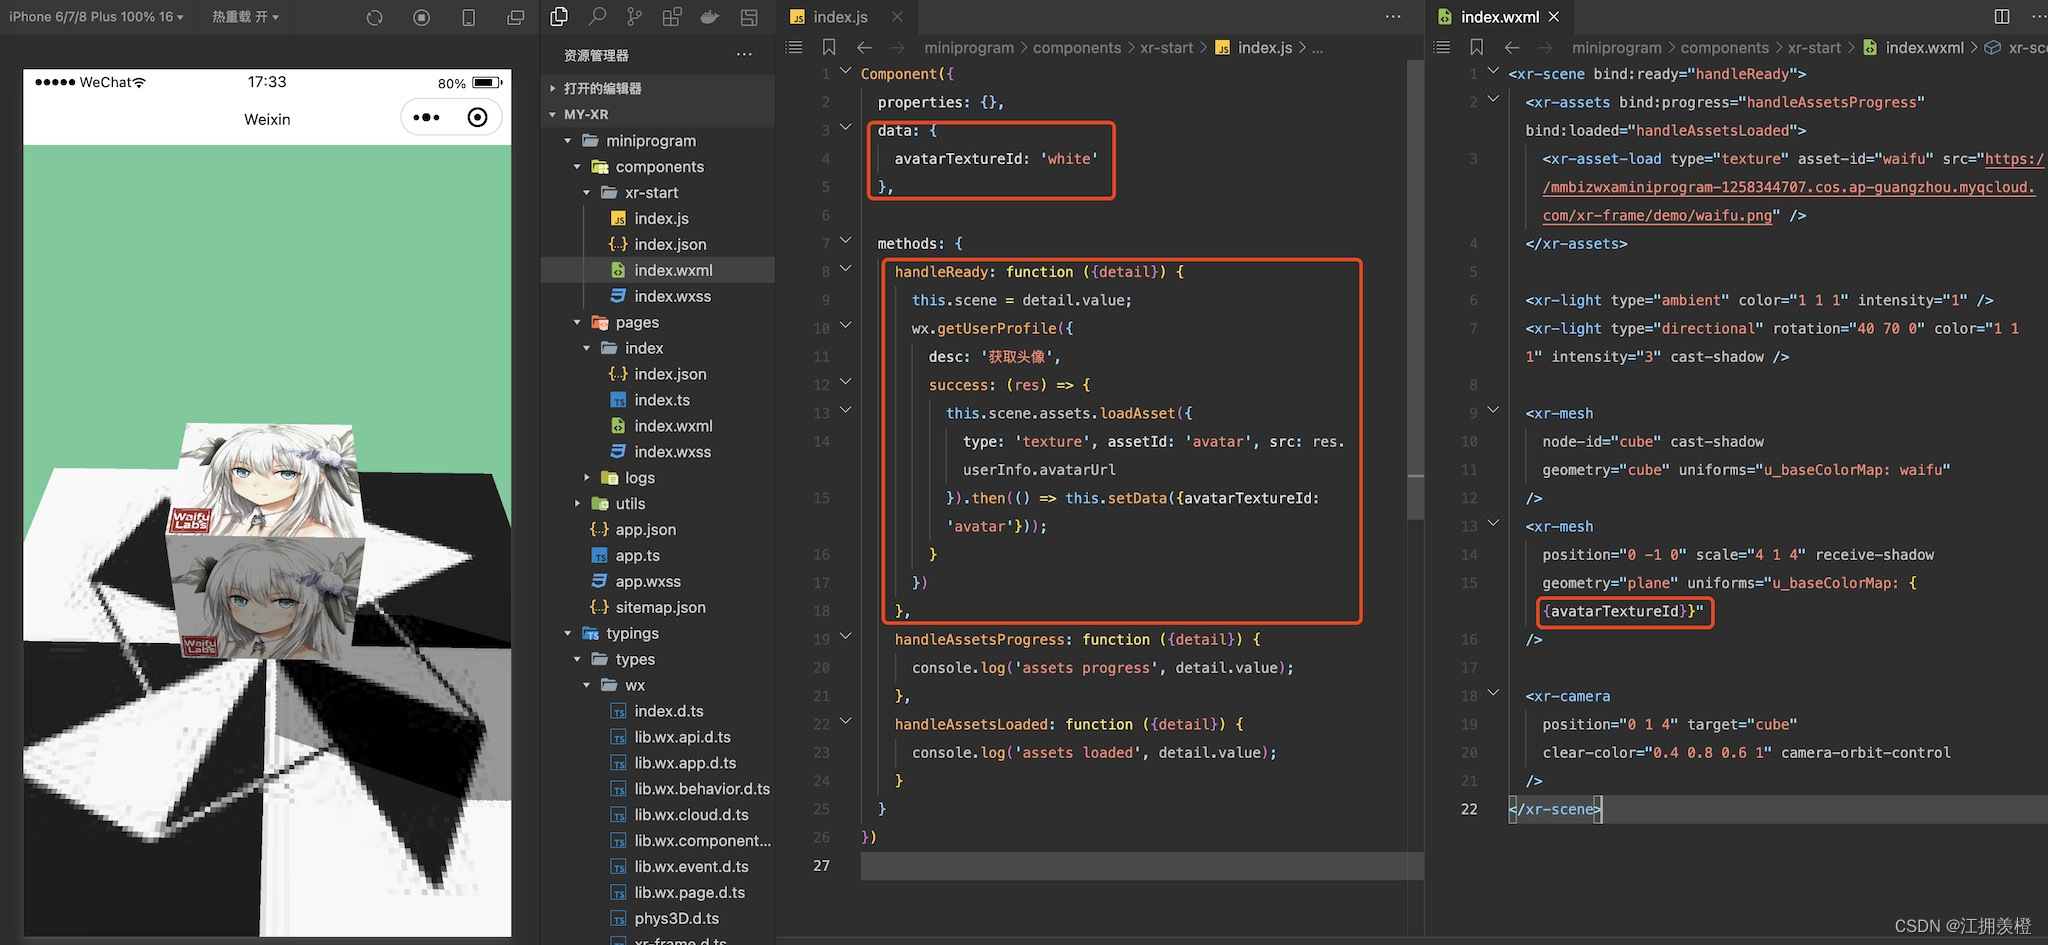2048x945 pixels.
Task: Go forward using index.wxml editor arrow
Action: 1545,47
